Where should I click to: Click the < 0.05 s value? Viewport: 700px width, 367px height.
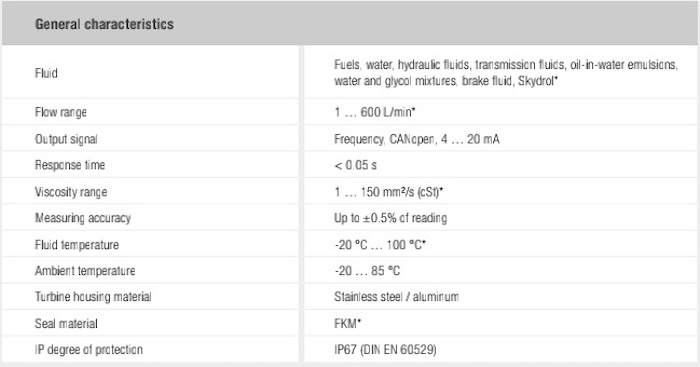(355, 165)
